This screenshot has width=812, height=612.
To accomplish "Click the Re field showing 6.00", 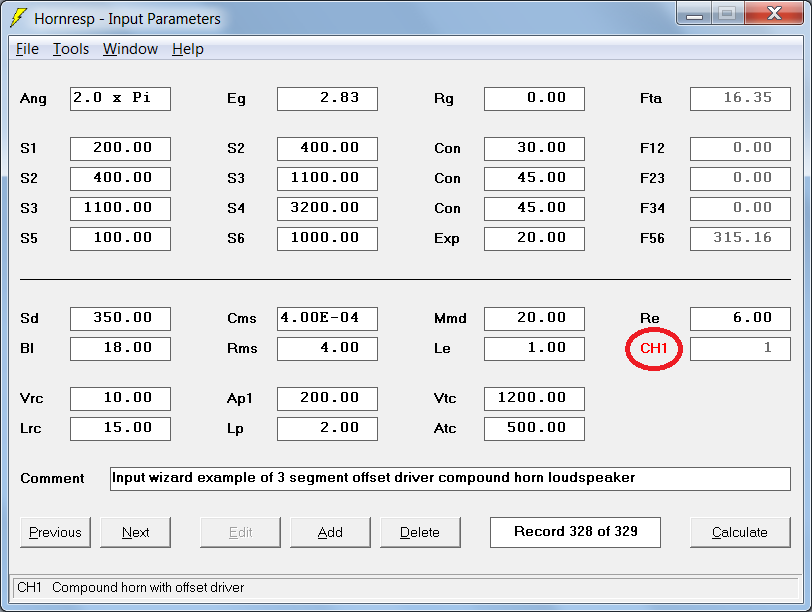I will [x=741, y=319].
